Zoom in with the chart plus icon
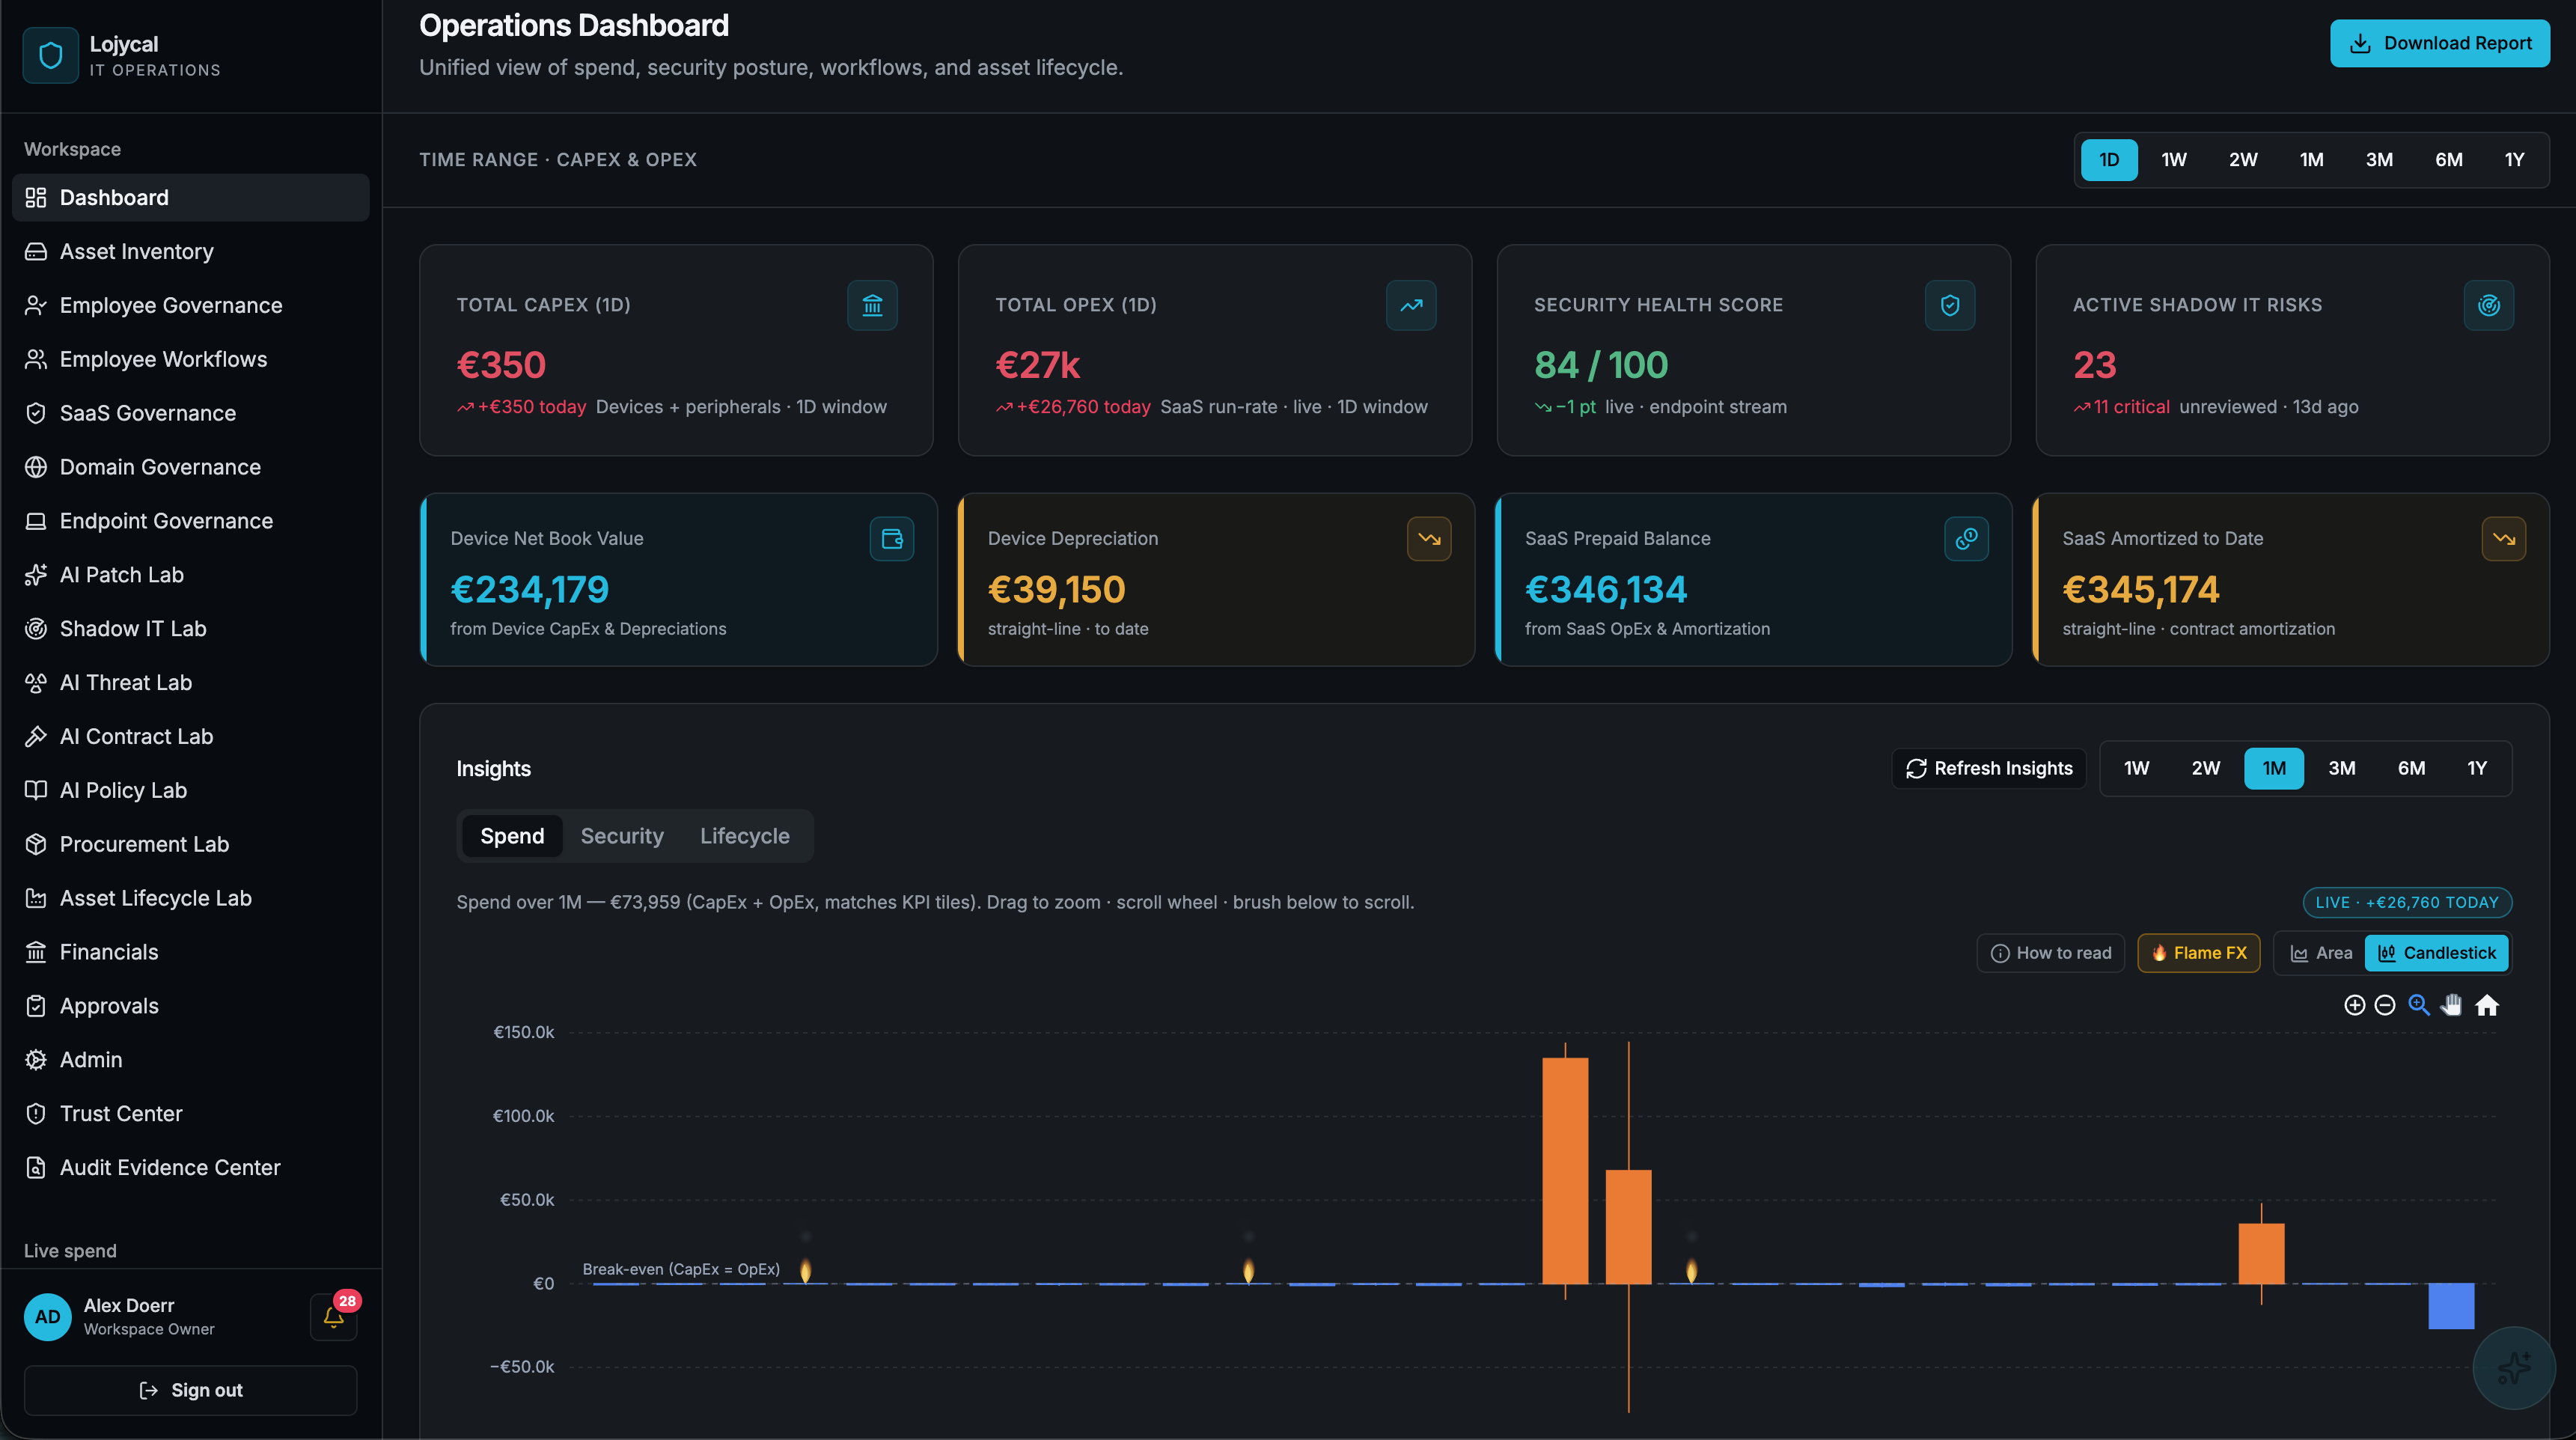 [x=2355, y=1005]
